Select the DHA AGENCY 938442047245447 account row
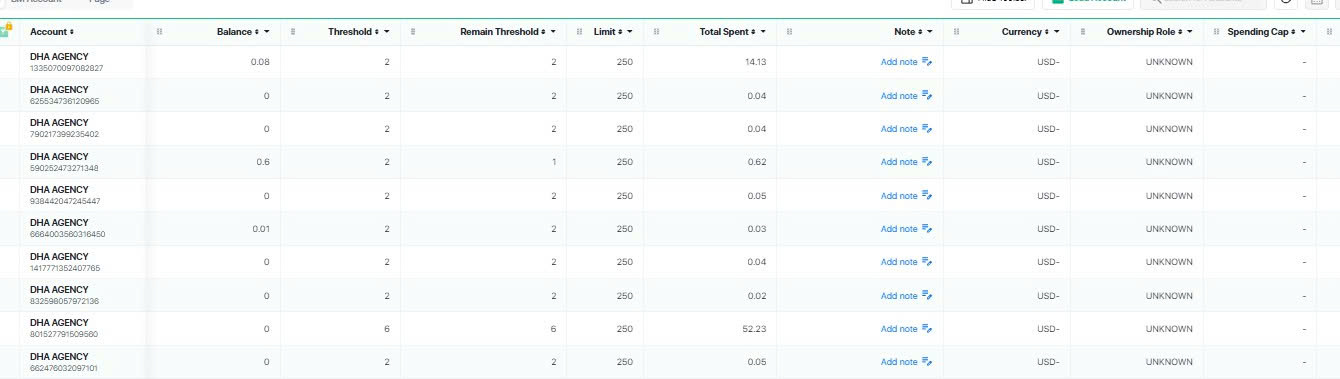 coord(670,195)
